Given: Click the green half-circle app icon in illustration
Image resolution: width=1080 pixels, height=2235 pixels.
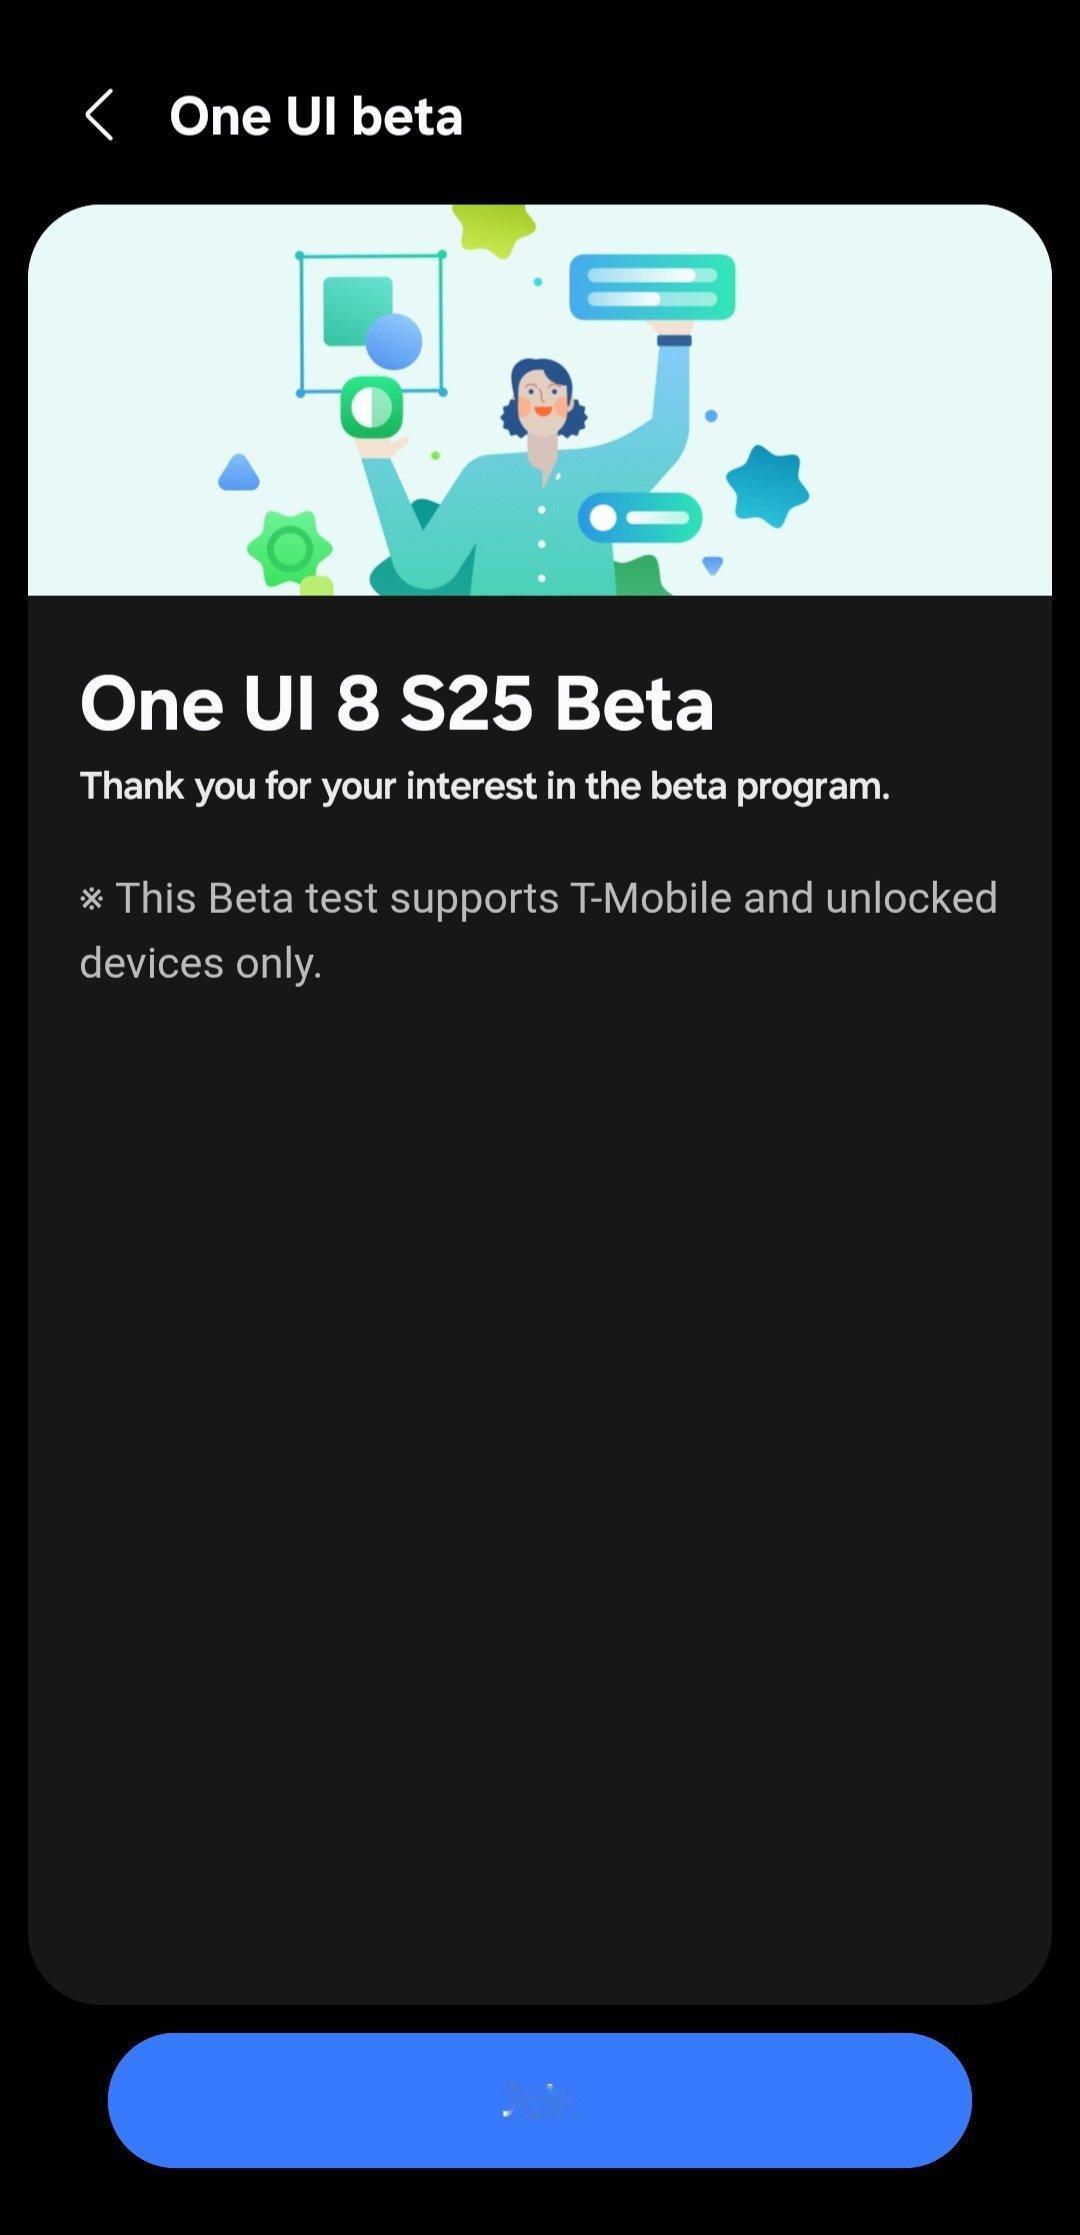Looking at the screenshot, I should click(x=372, y=408).
